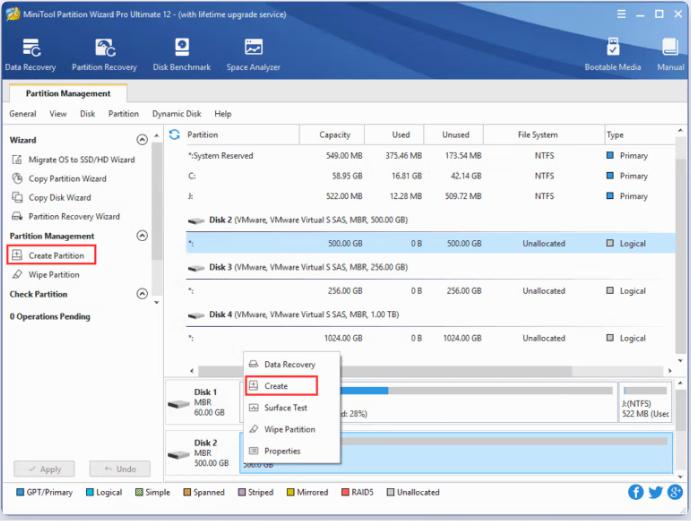Start Migrate OS to SSD/HD Wizard

(80, 160)
